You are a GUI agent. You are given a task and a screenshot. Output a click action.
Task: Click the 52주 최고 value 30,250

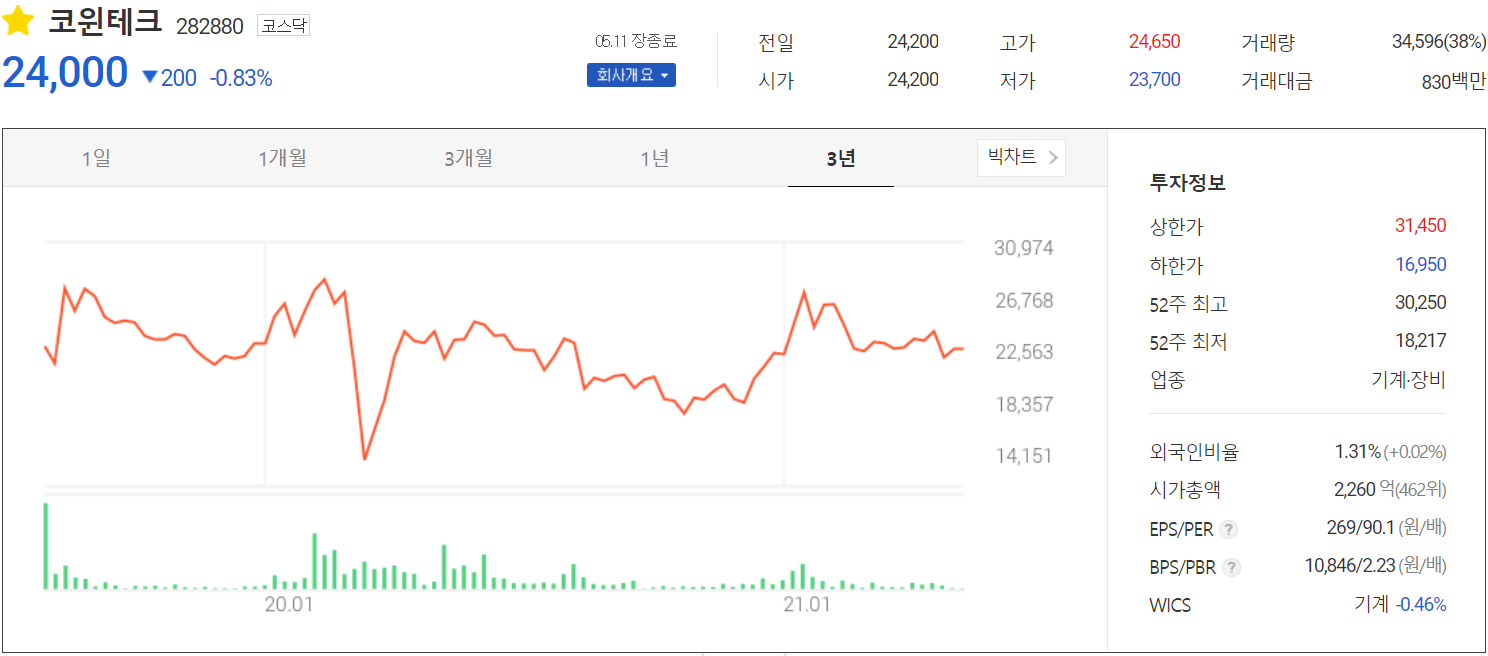pos(1420,302)
